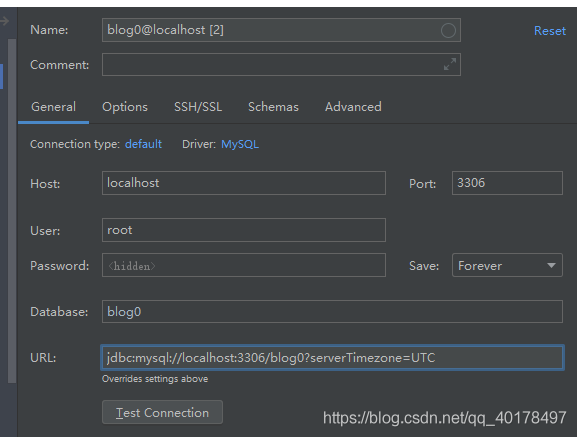Click the JDBC URL input field
This screenshot has height=437, width=577.
[332, 357]
